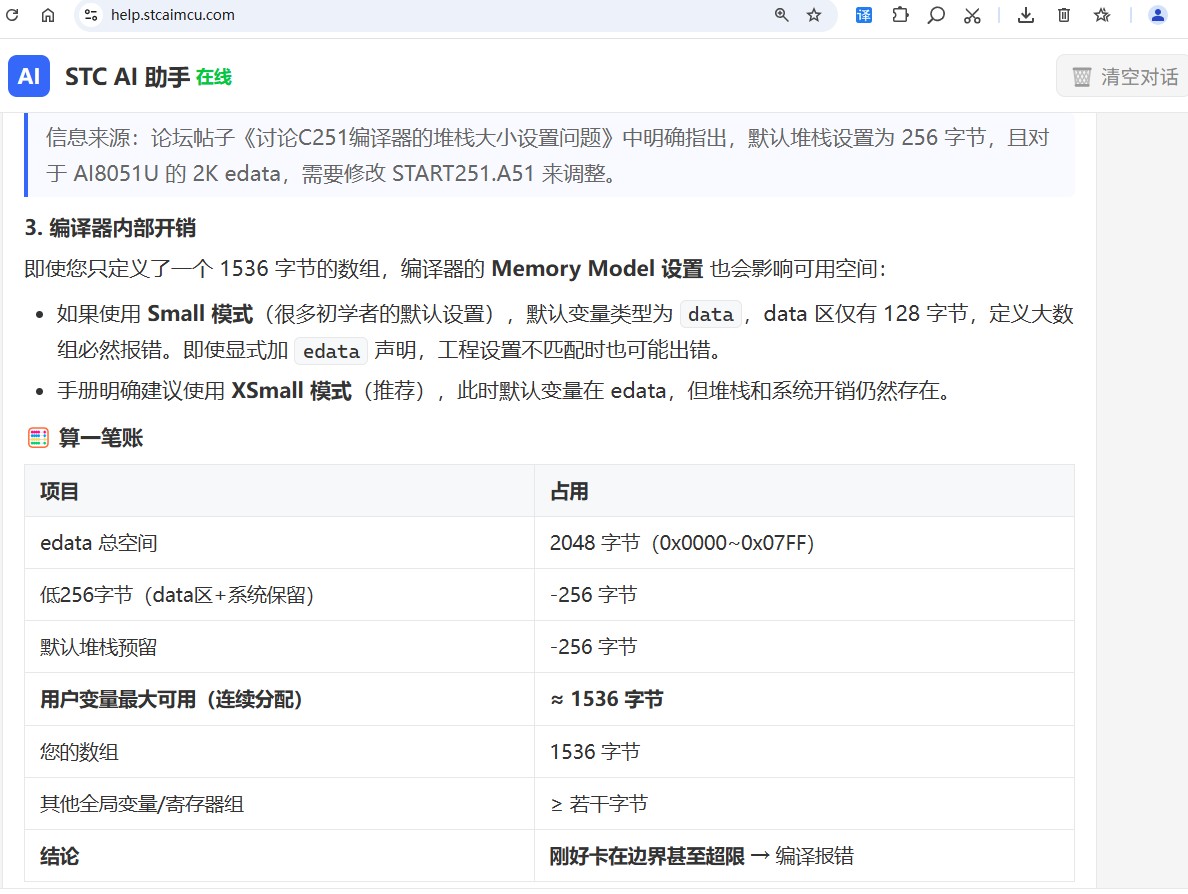Click the search bubble toolbar icon
Viewport: 1188px width, 894px height.
point(936,15)
